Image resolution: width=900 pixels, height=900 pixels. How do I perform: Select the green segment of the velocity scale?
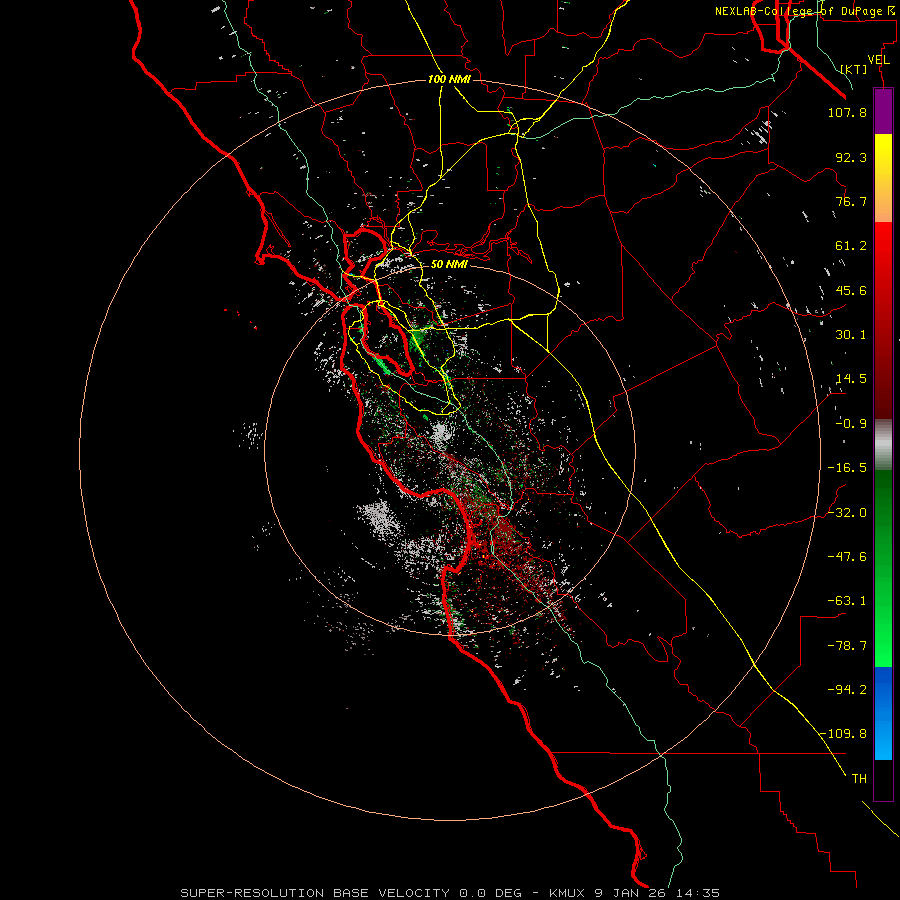pos(883,568)
